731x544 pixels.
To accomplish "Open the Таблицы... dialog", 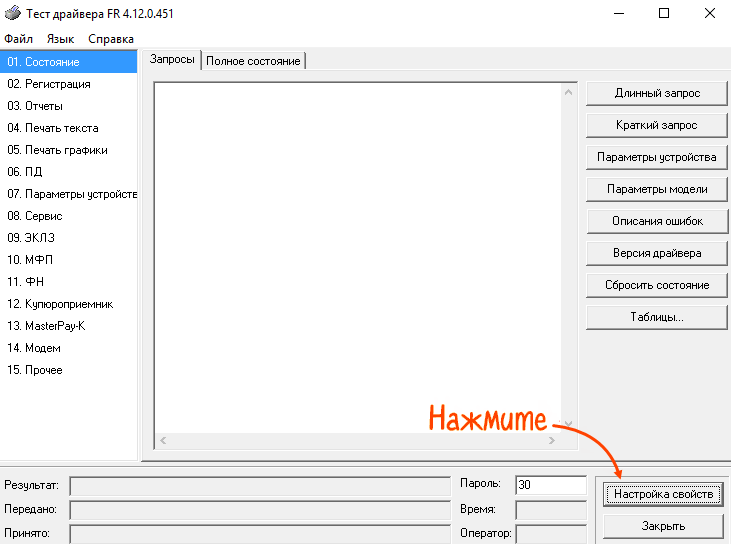I will [x=656, y=317].
